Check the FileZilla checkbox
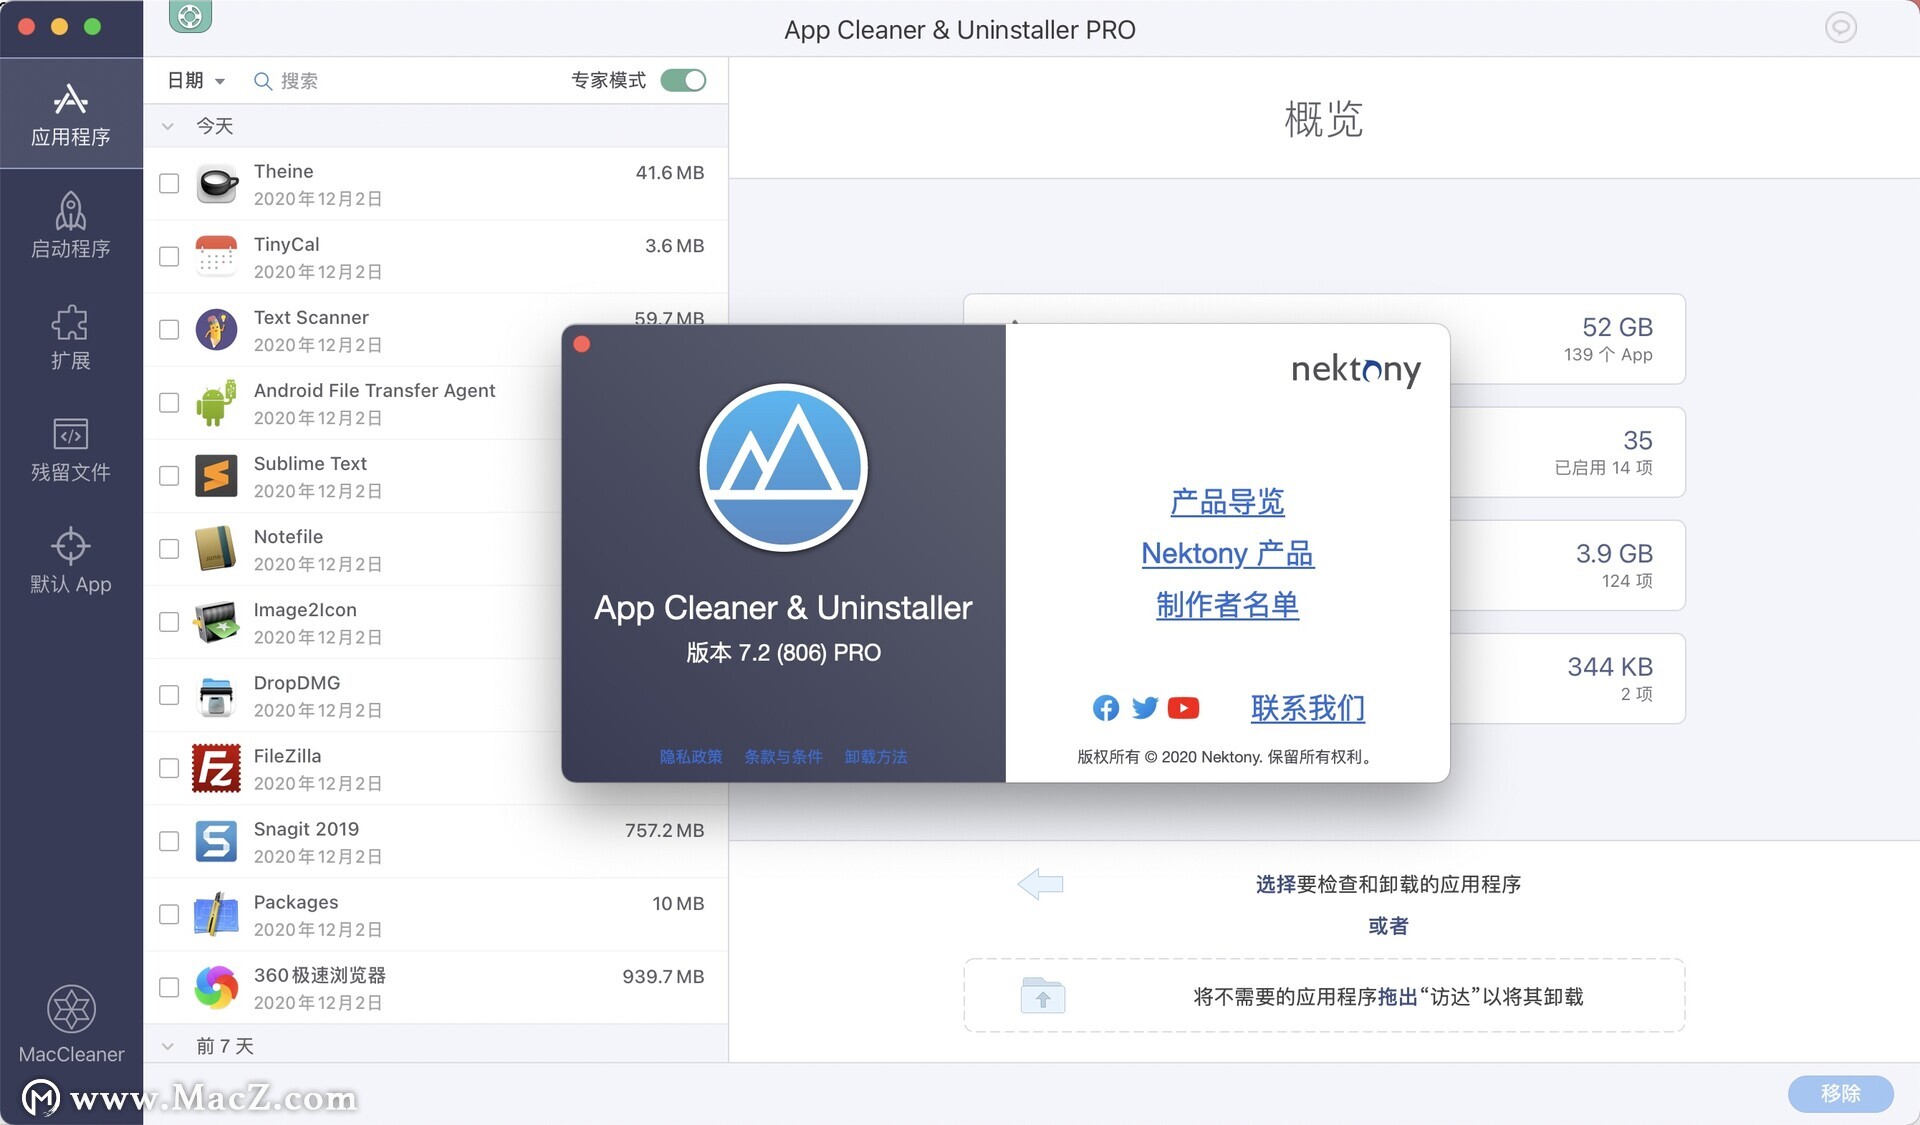Image resolution: width=1920 pixels, height=1125 pixels. [x=169, y=768]
